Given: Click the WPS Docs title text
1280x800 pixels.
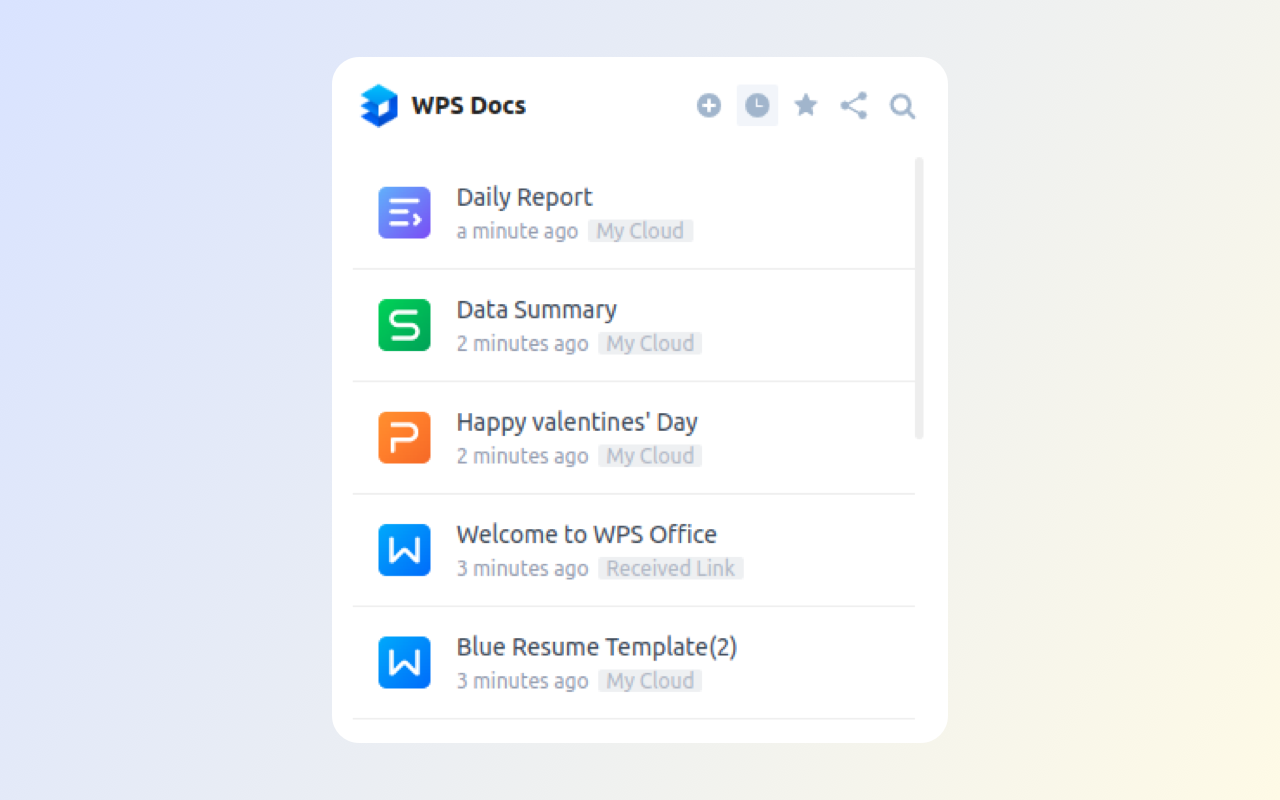Looking at the screenshot, I should pyautogui.click(x=468, y=106).
